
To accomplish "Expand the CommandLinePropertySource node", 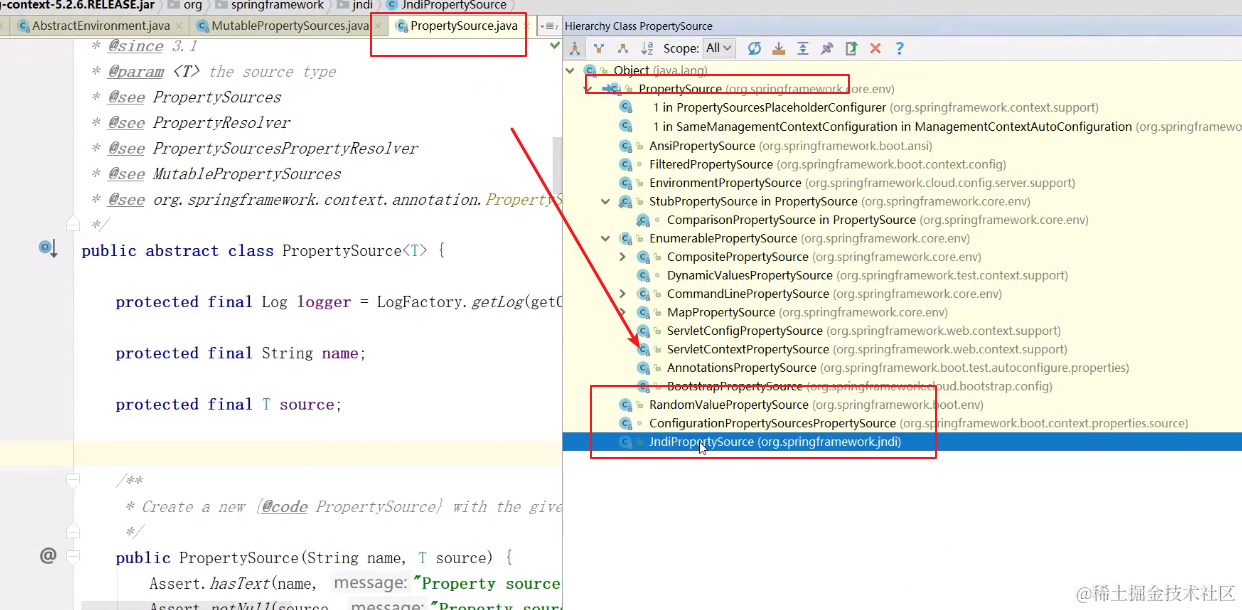I will (624, 294).
